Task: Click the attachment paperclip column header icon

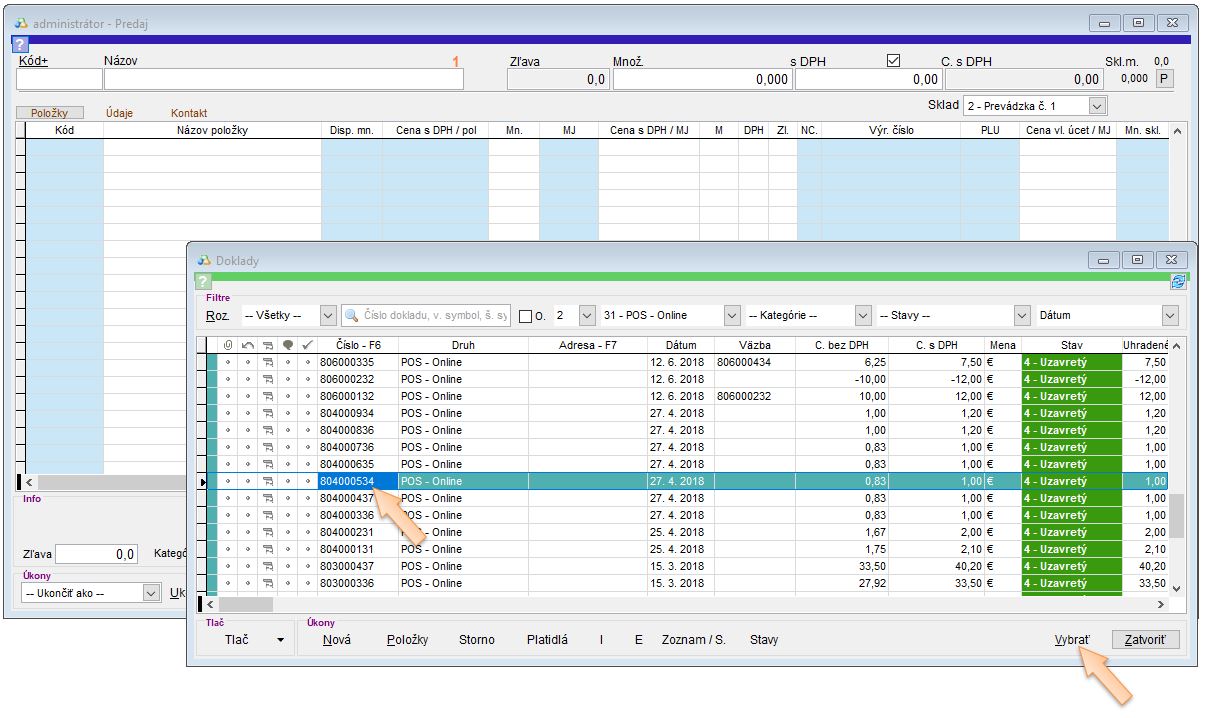Action: tap(228, 345)
